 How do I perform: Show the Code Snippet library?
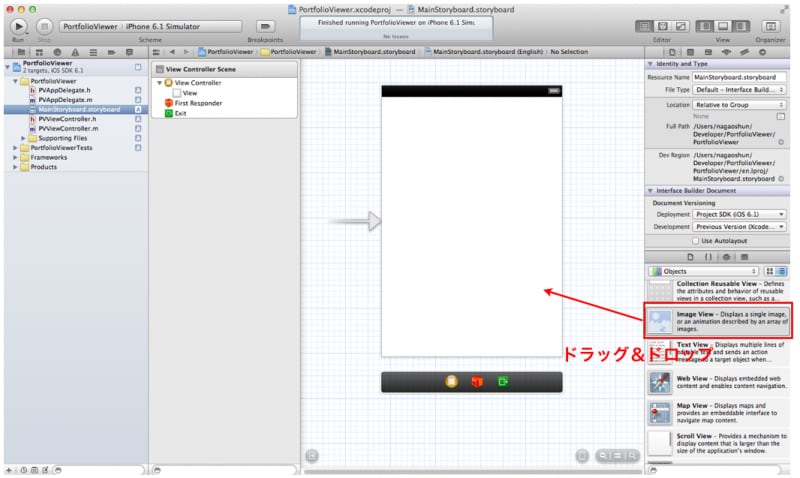coord(708,257)
